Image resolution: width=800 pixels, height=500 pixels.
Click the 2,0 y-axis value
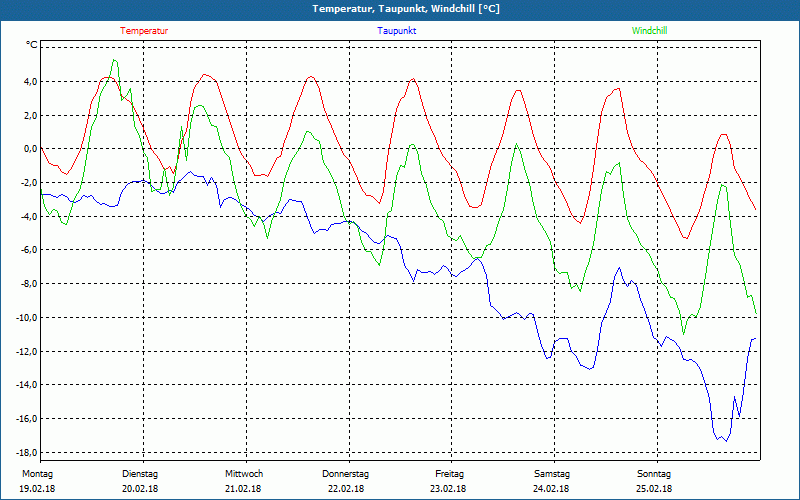[x=31, y=115]
